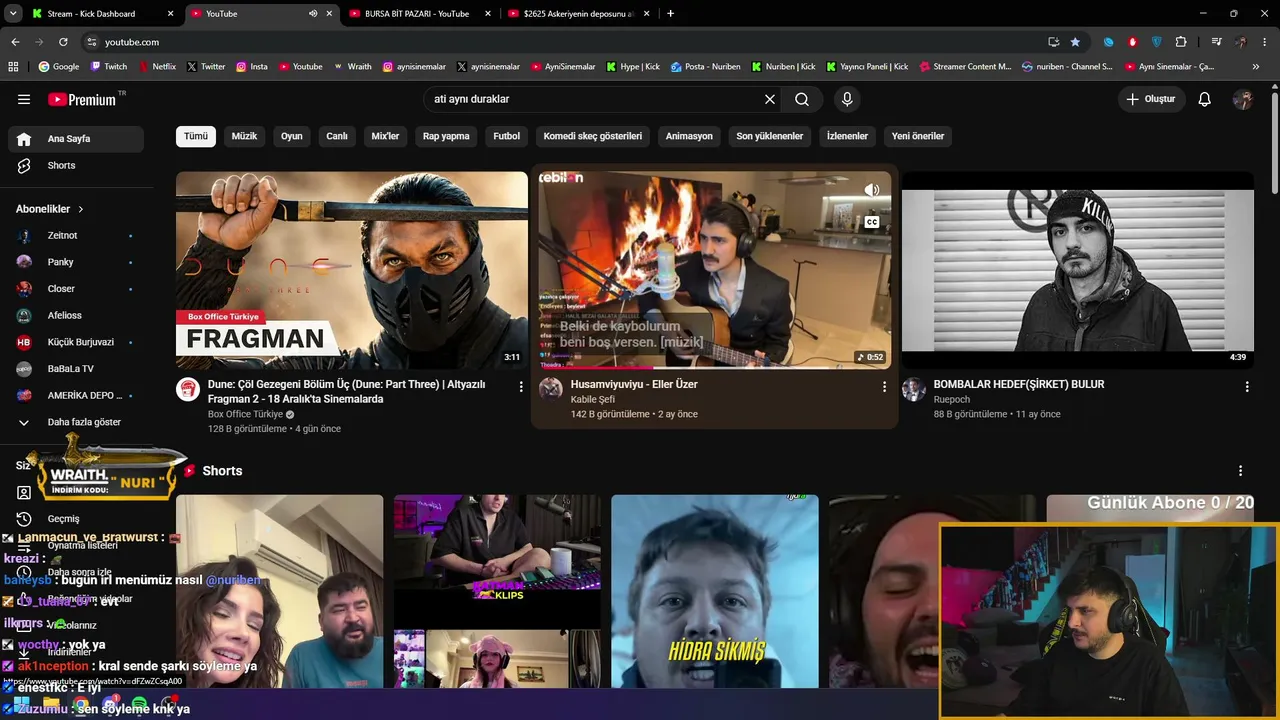Open YouTube notifications bell
Image resolution: width=1280 pixels, height=720 pixels.
click(1205, 99)
